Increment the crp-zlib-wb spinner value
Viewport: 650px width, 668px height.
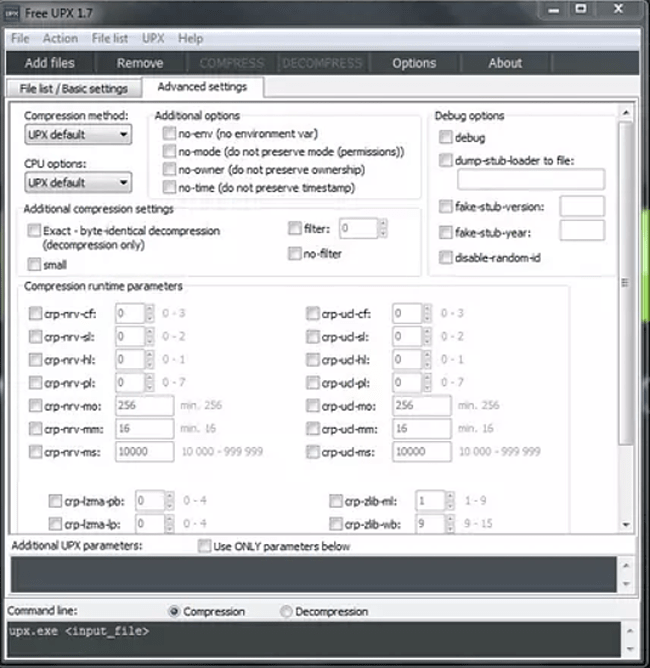point(450,518)
